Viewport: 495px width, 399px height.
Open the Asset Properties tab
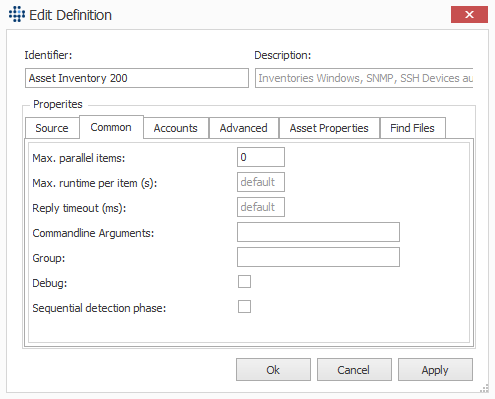[329, 128]
